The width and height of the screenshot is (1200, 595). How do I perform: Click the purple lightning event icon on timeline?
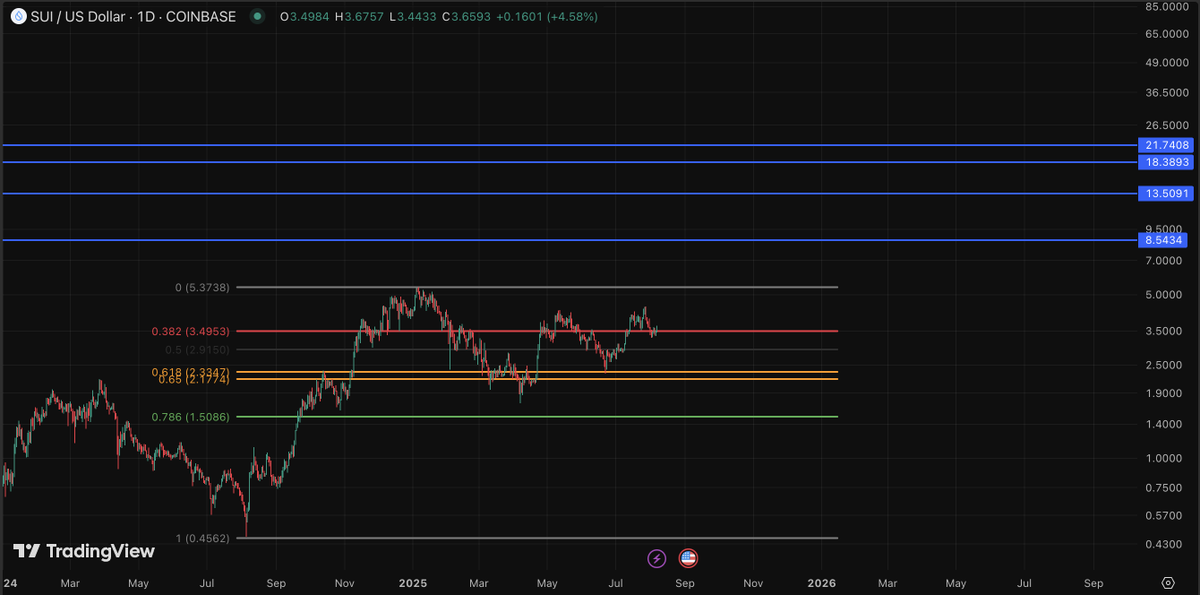(659, 558)
